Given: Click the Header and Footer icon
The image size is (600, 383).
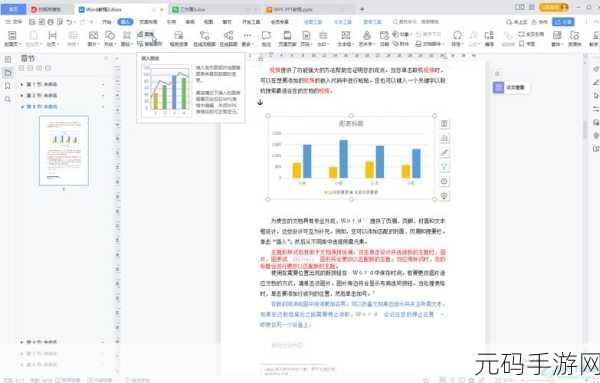Looking at the screenshot, I should 287,36.
